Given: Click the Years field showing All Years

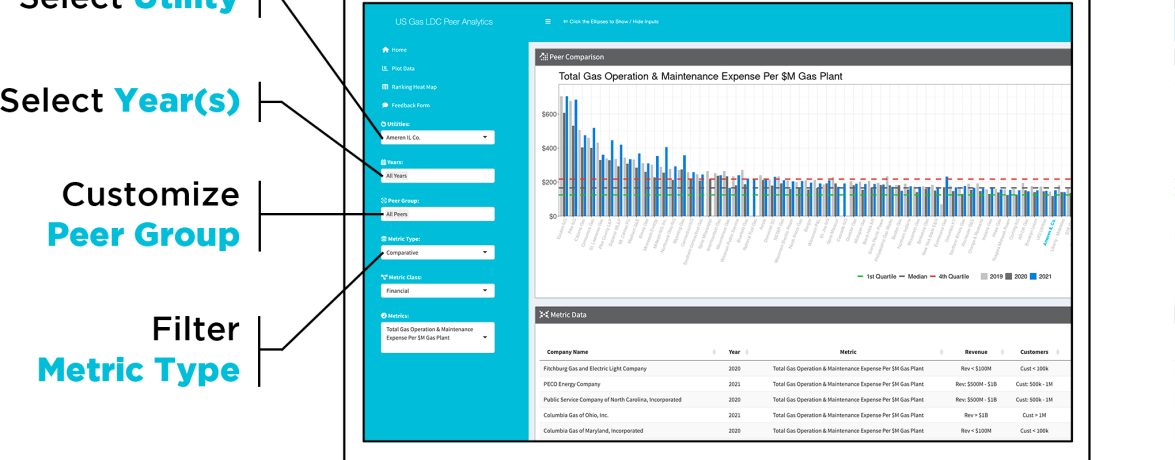Looking at the screenshot, I should point(438,176).
